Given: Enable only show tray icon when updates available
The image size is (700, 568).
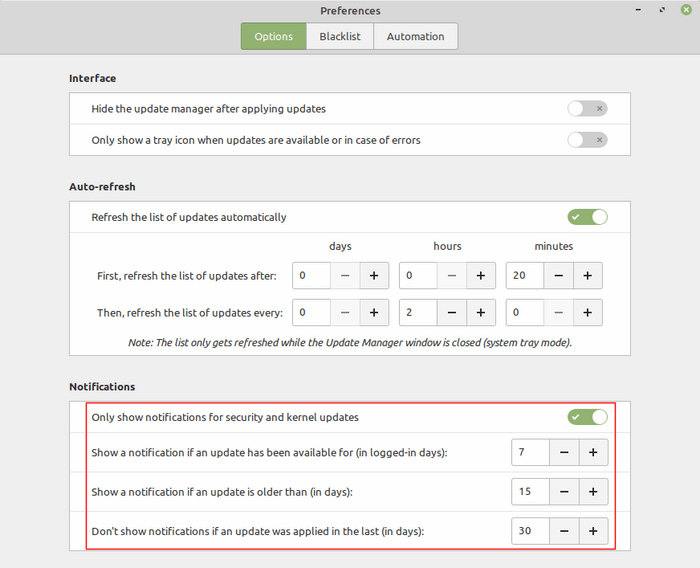Looking at the screenshot, I should (x=587, y=140).
